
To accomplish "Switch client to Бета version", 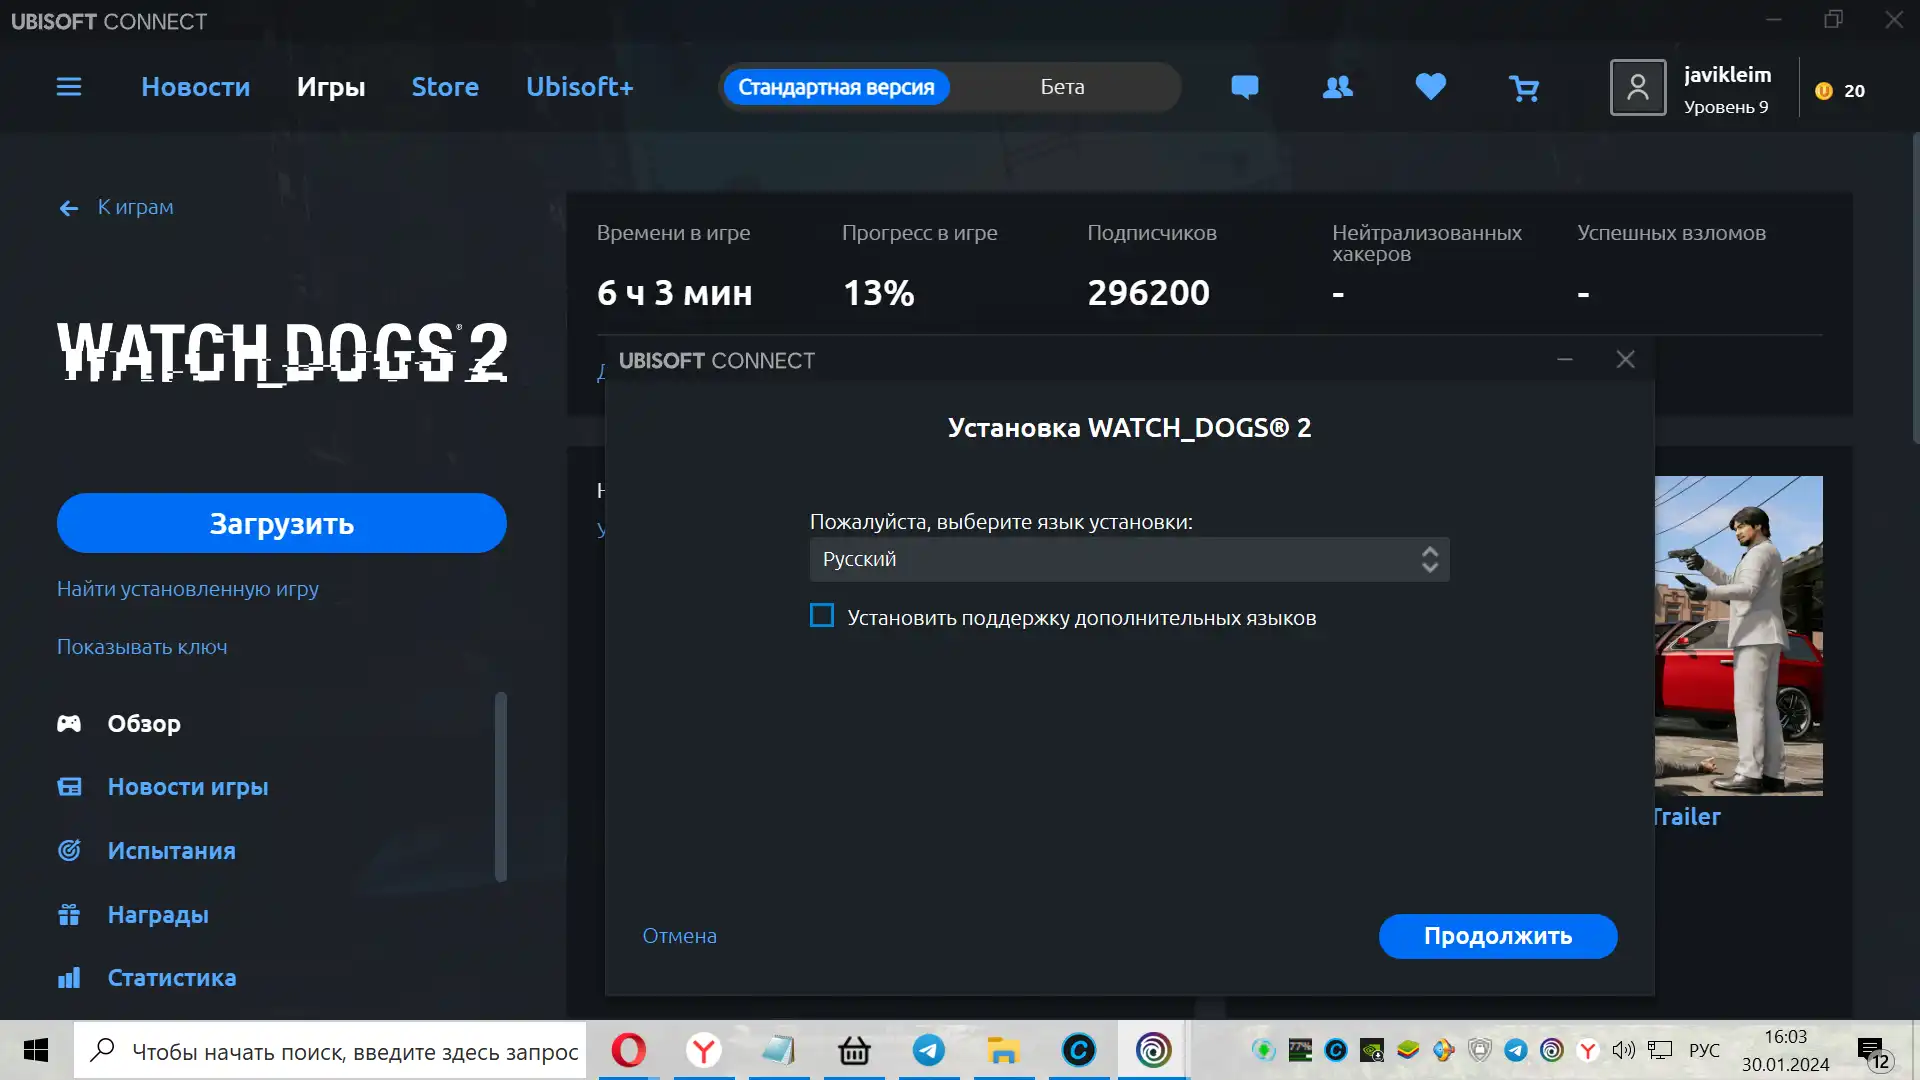I will pyautogui.click(x=1062, y=87).
